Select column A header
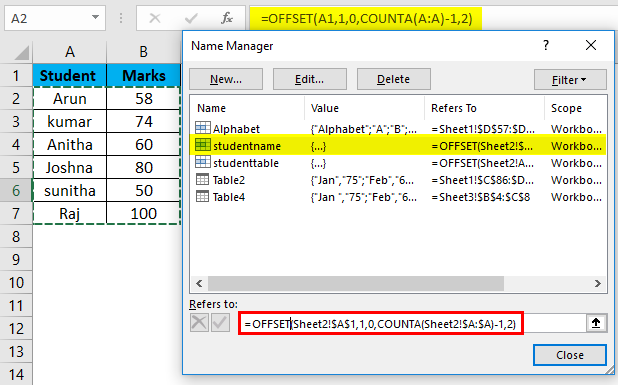Screen dimensions: 618x385 point(70,52)
